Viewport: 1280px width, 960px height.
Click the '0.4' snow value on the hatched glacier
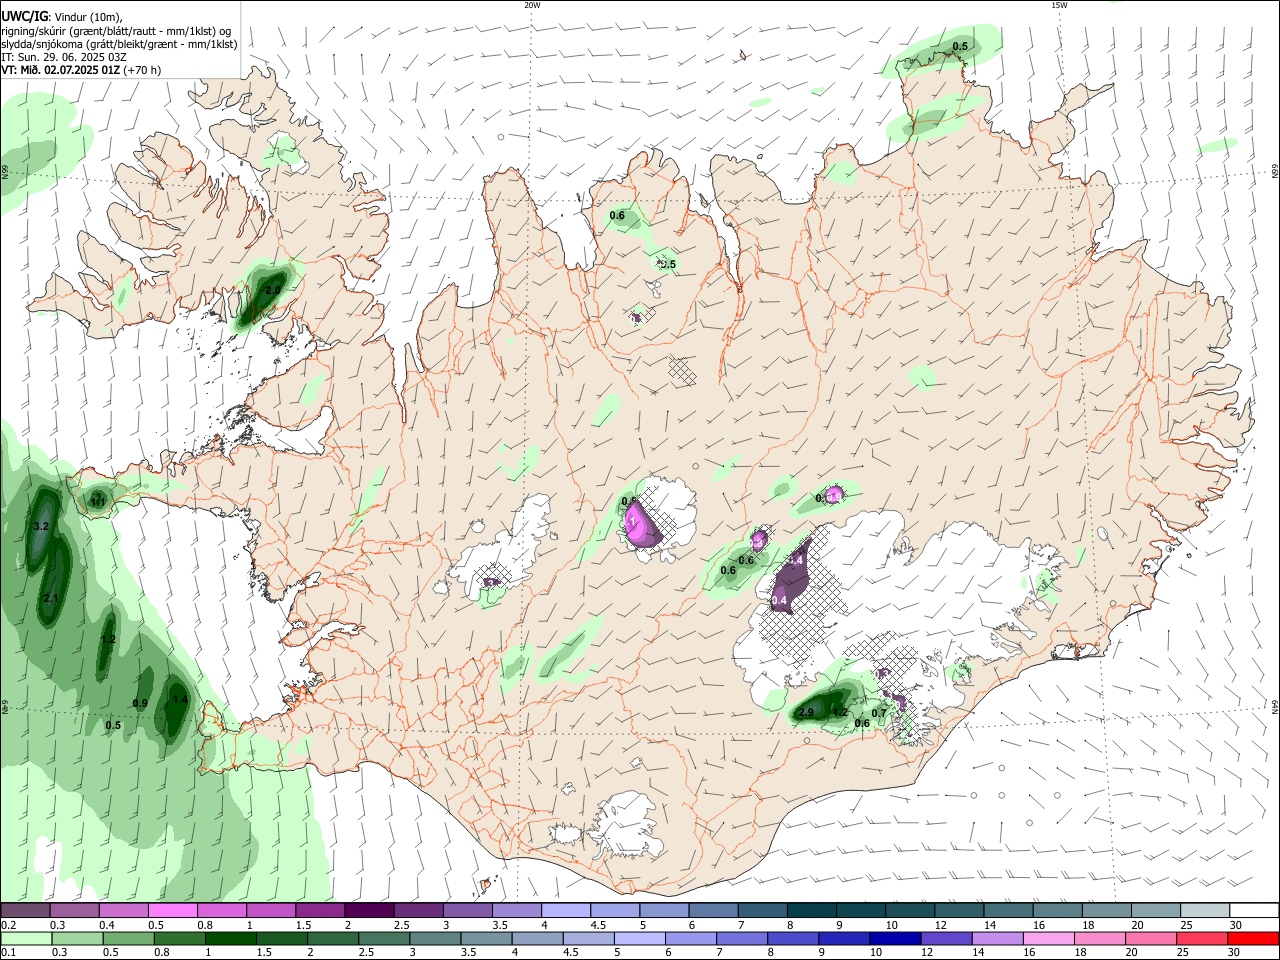pos(780,600)
